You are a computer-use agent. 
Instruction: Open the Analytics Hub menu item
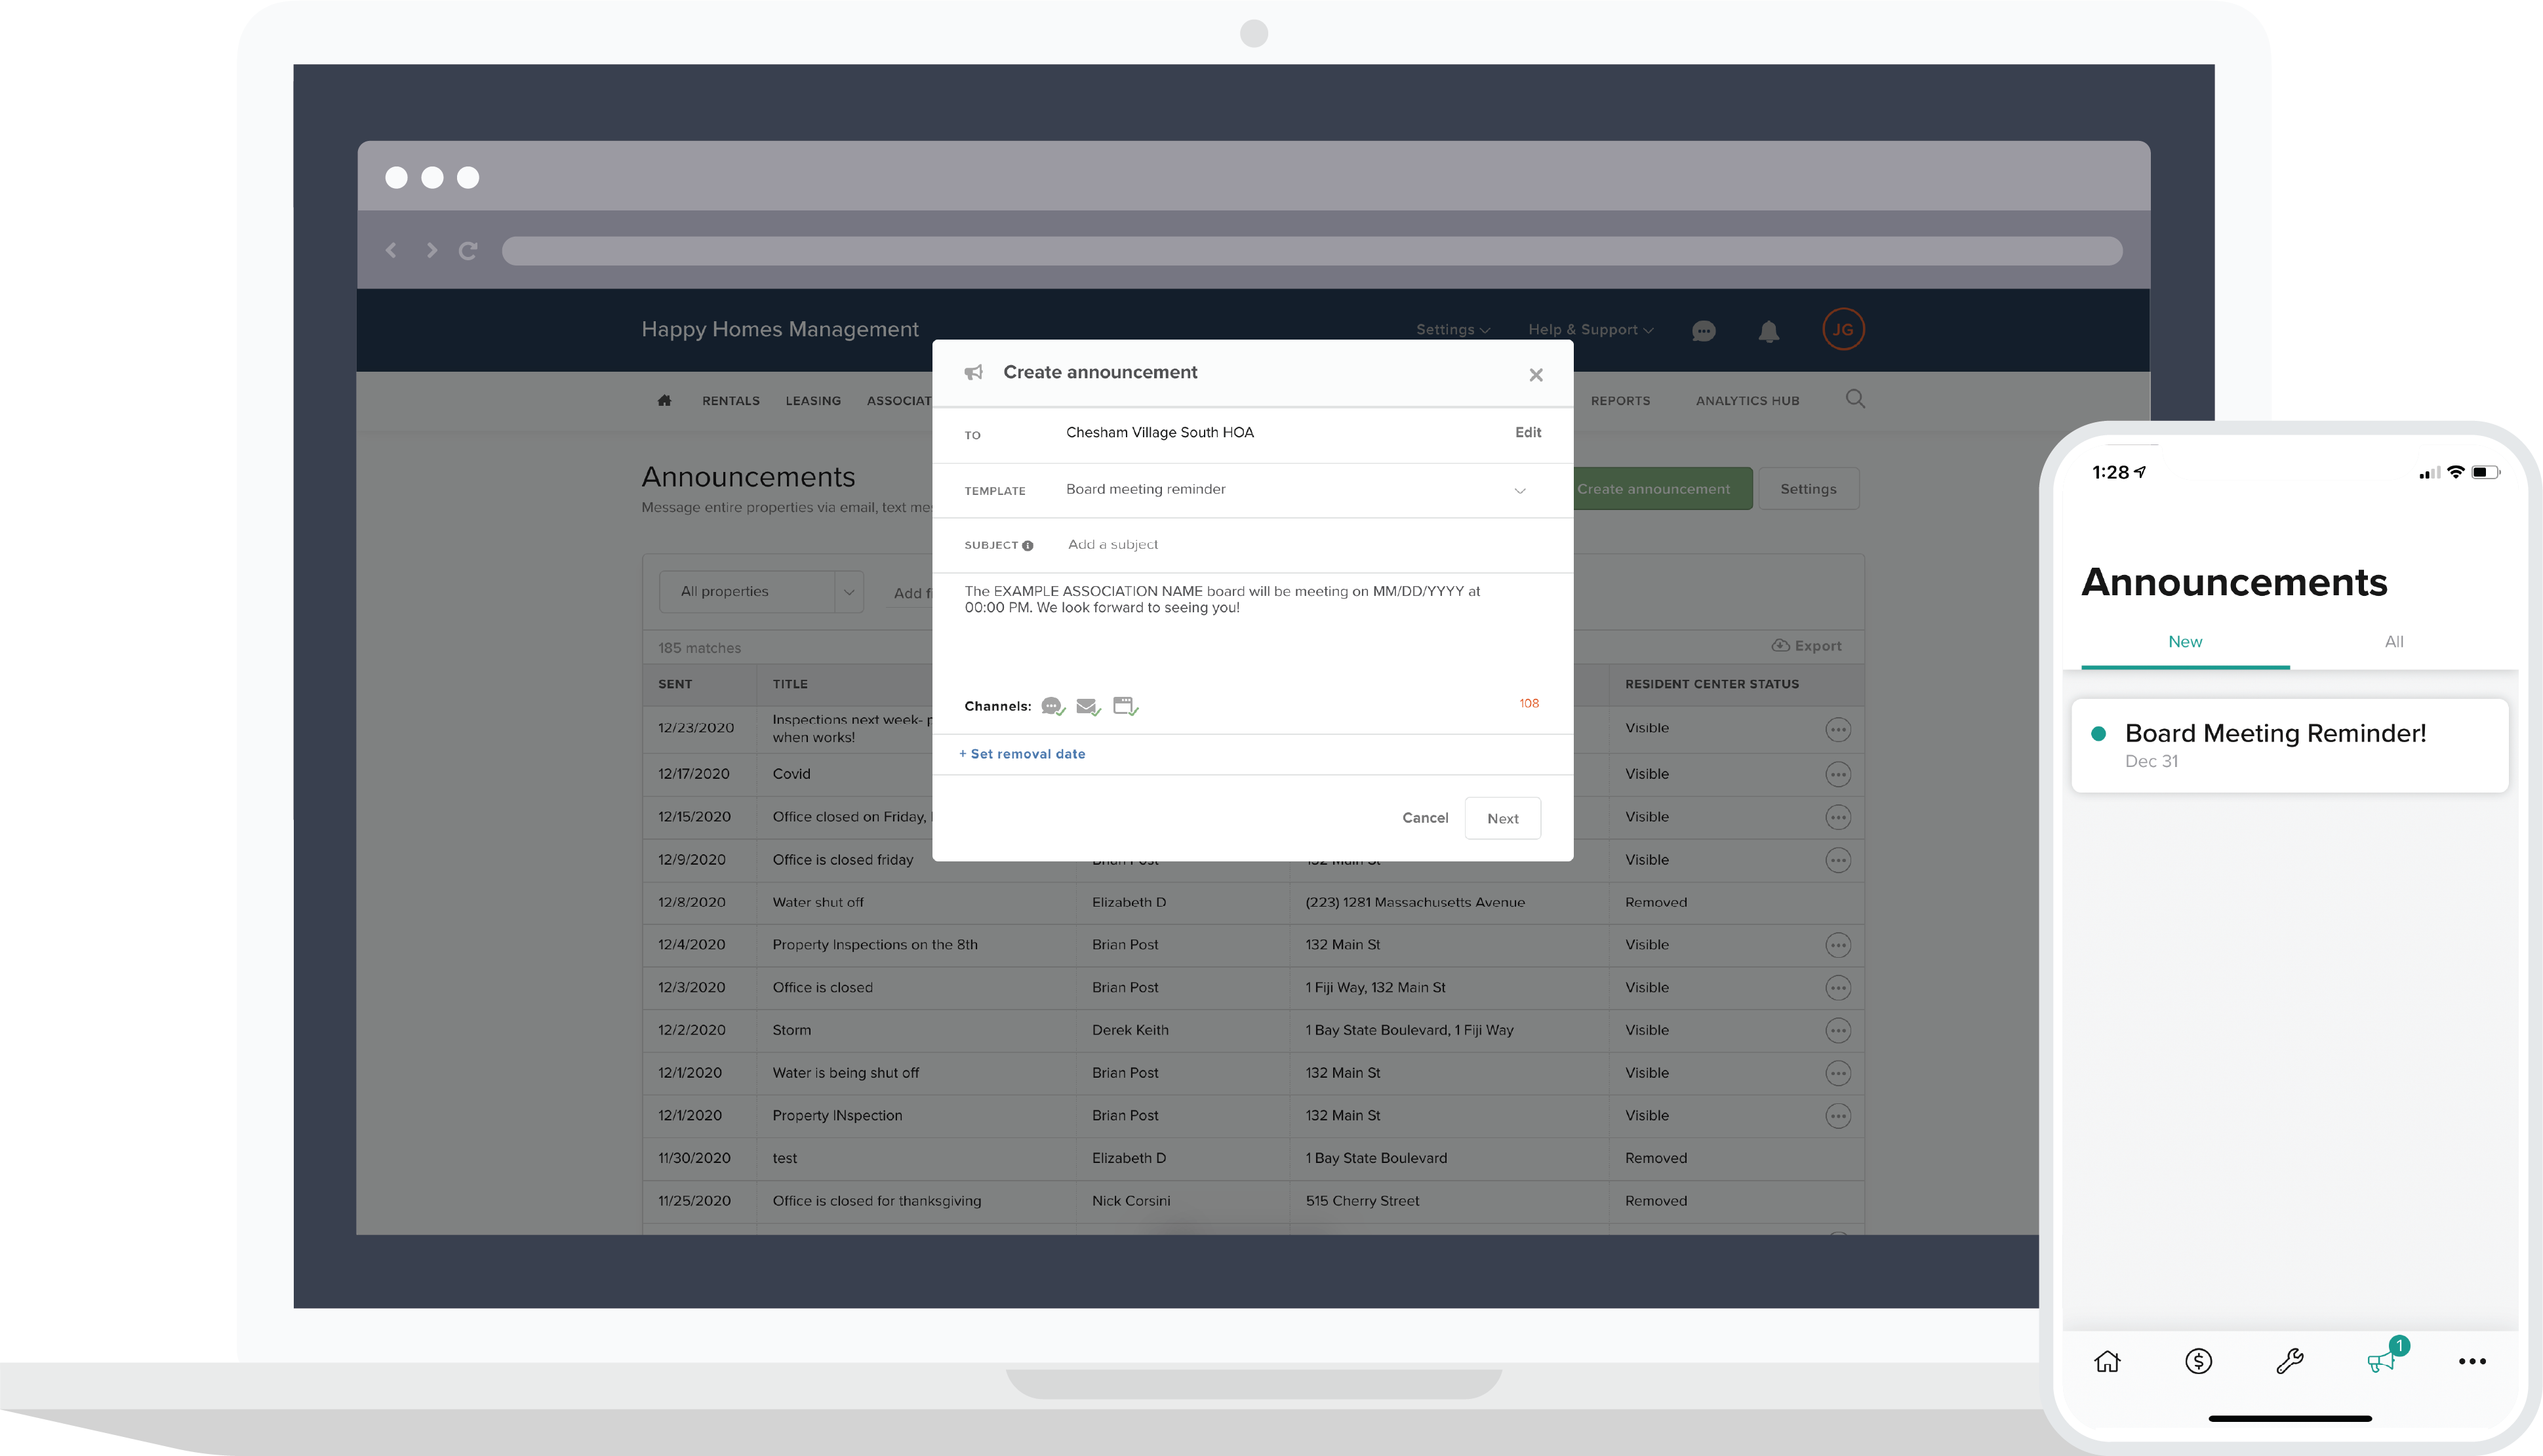tap(1747, 401)
